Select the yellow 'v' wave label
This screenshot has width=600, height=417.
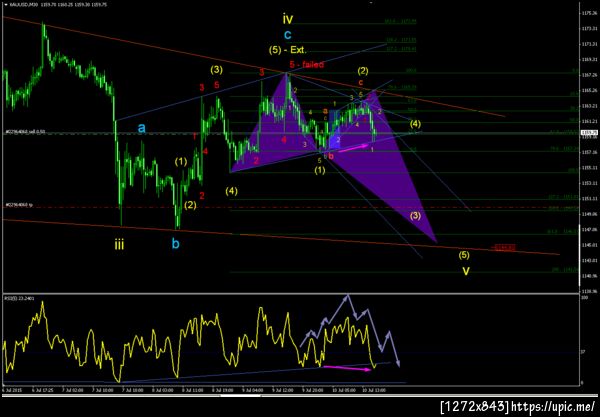466,271
